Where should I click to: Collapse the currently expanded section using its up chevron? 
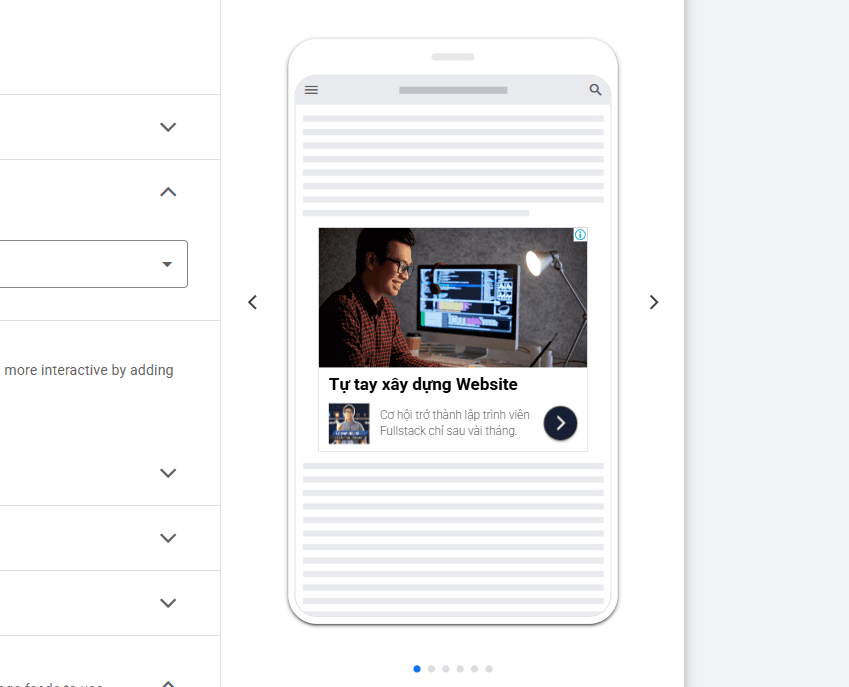[167, 191]
